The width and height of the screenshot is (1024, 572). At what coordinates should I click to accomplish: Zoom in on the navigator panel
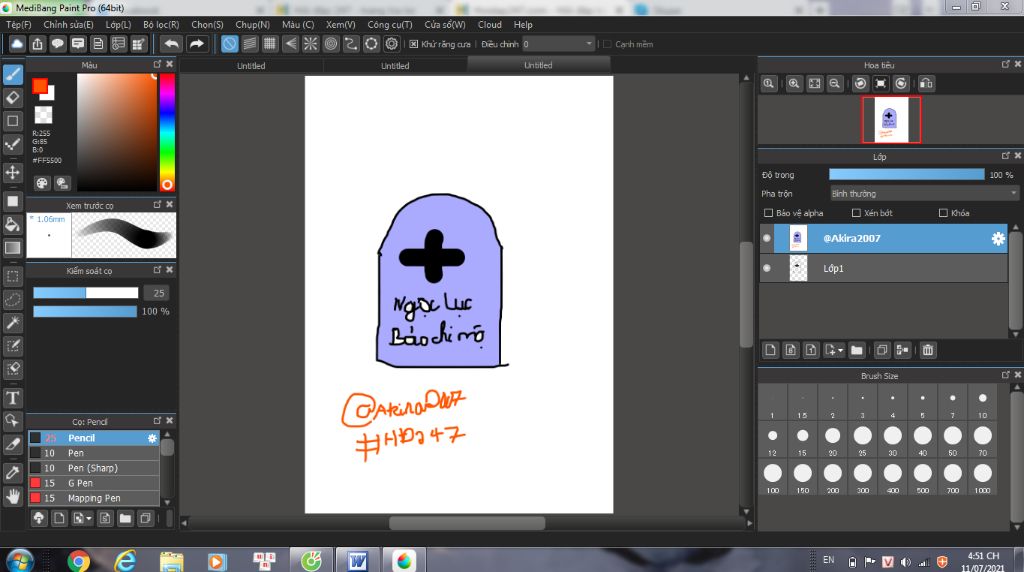pyautogui.click(x=794, y=84)
